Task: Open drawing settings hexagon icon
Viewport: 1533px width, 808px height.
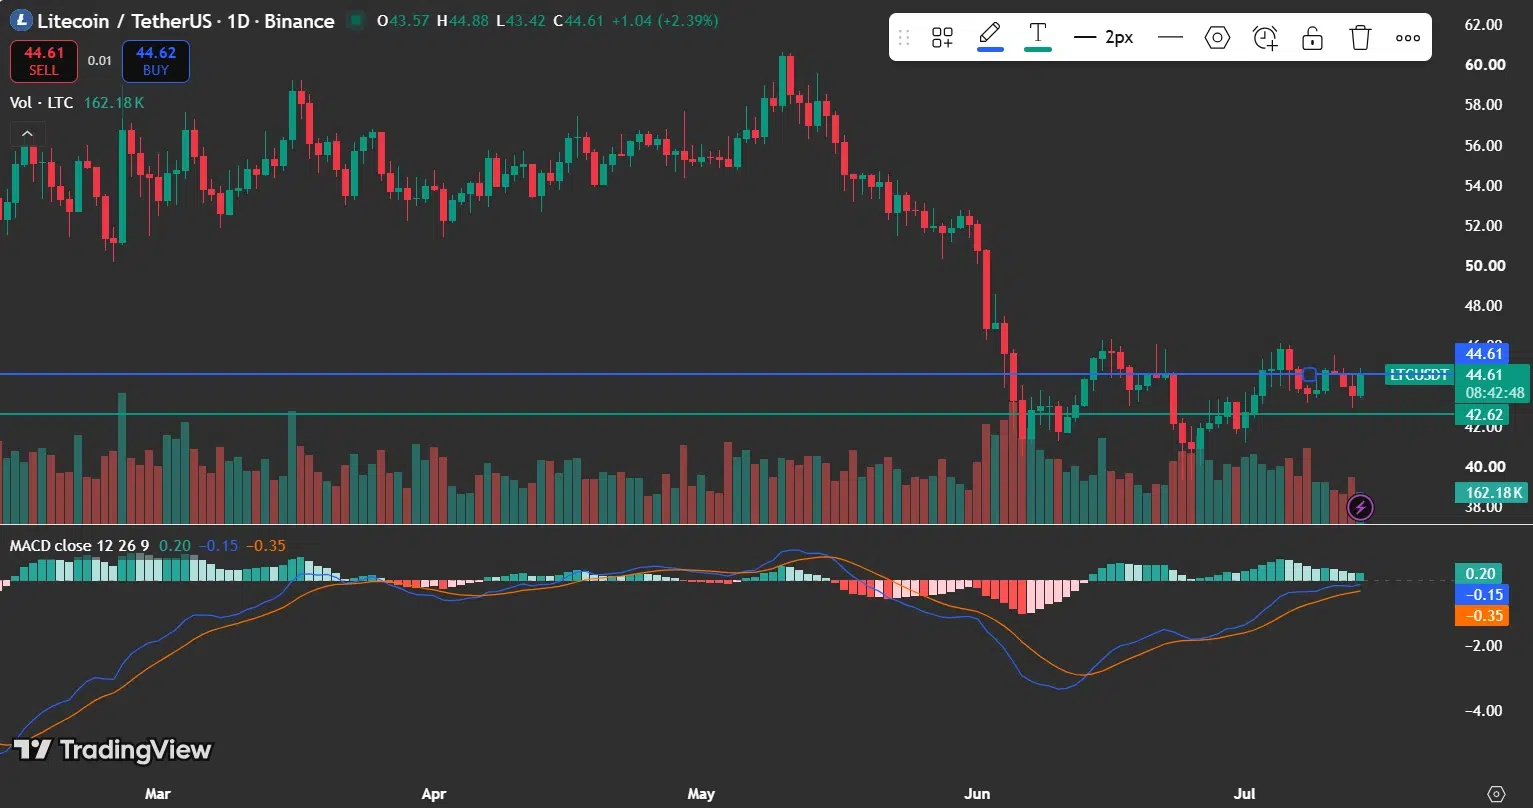Action: [x=1217, y=38]
